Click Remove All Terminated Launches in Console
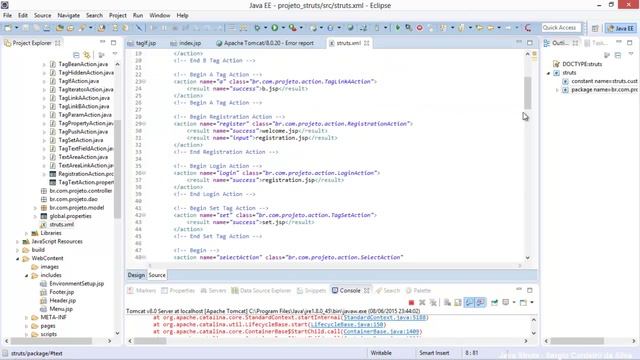 [x=433, y=302]
